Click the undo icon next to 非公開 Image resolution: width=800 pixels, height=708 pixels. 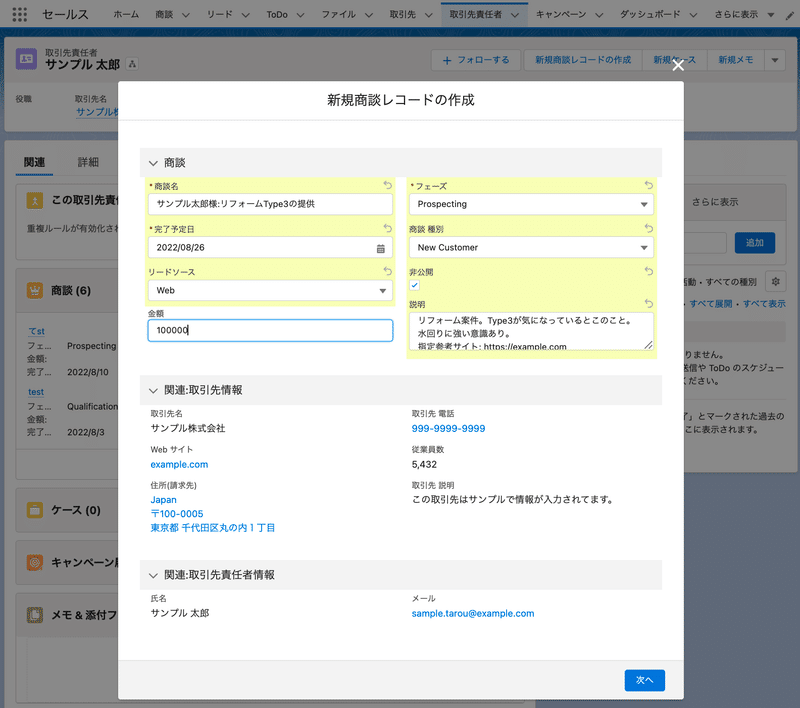(648, 272)
